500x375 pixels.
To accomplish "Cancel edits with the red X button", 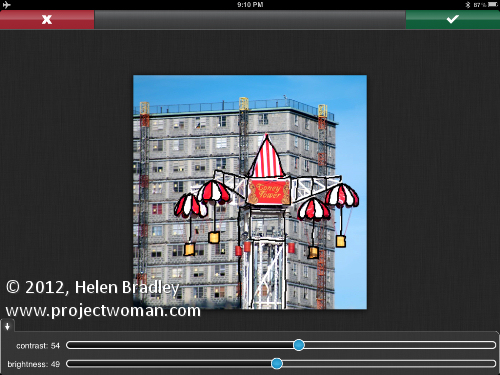I will coord(47,19).
